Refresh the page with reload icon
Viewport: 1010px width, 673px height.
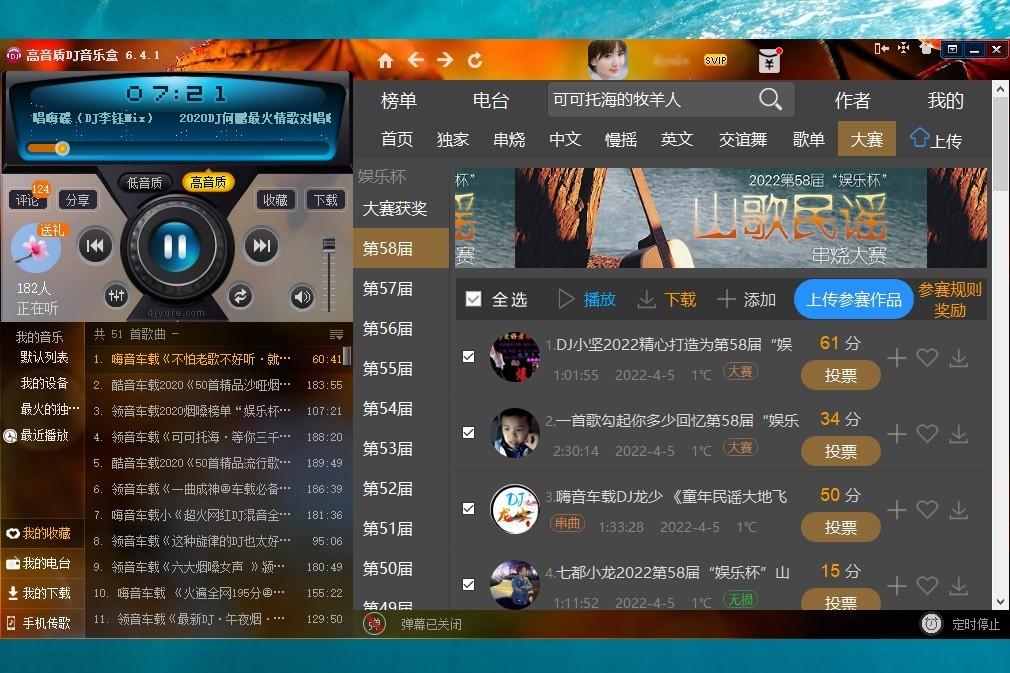pyautogui.click(x=475, y=60)
